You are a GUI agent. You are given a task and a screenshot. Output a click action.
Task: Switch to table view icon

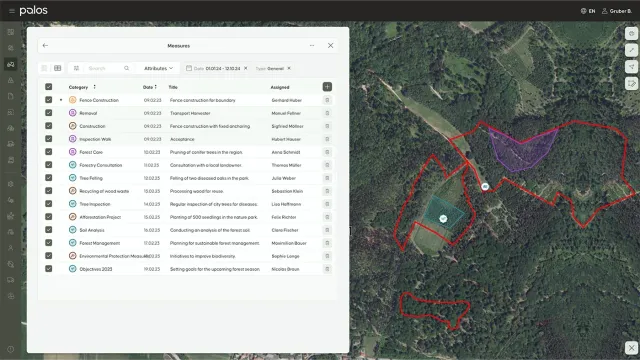click(x=58, y=68)
